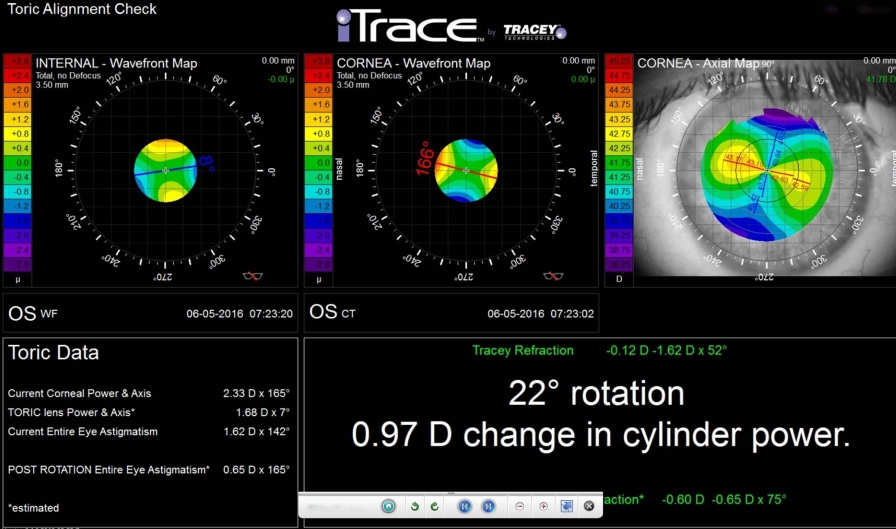
Task: Click the refraction value '-0.12 D -1.62 D x 52°'
Action: coord(666,351)
